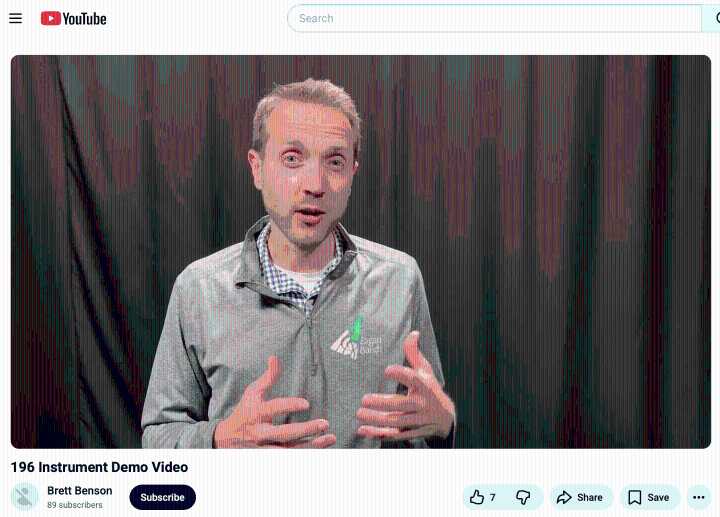Click the Save bookmark icon
The height and width of the screenshot is (517, 720).
[635, 497]
